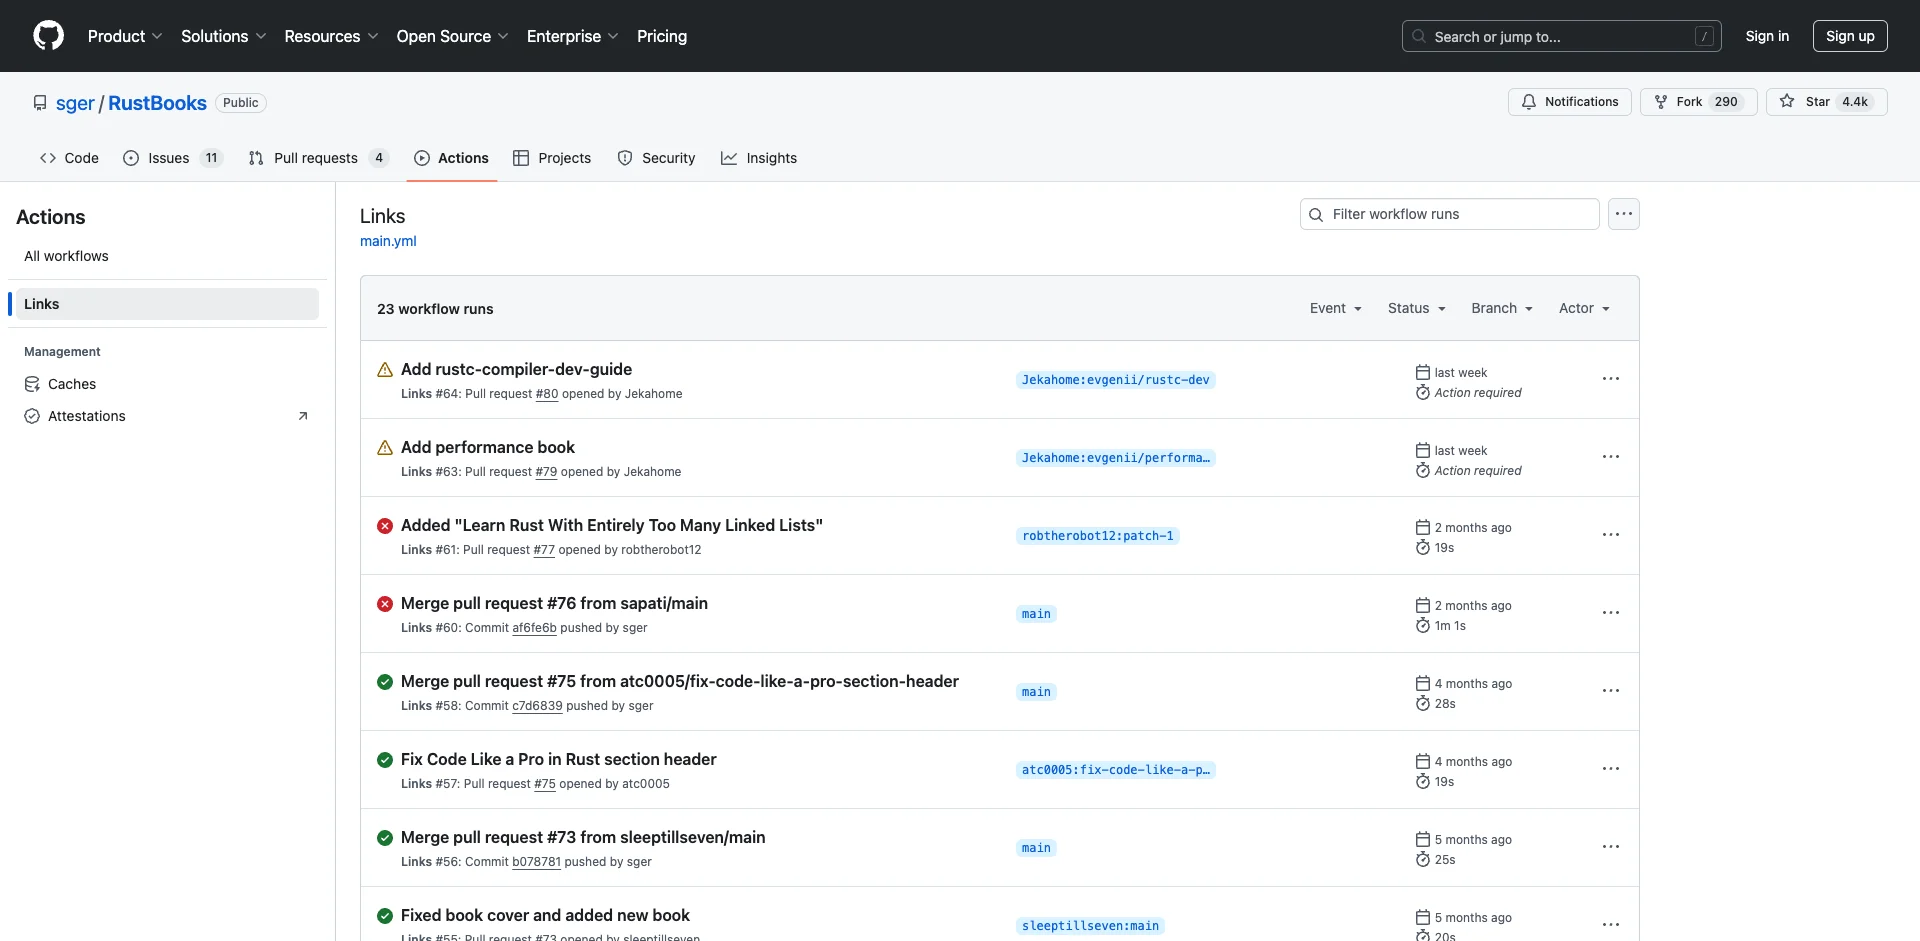This screenshot has width=1920, height=941.
Task: Click branch label Jekahome:evgenii/rustc-dev
Action: 1115,380
